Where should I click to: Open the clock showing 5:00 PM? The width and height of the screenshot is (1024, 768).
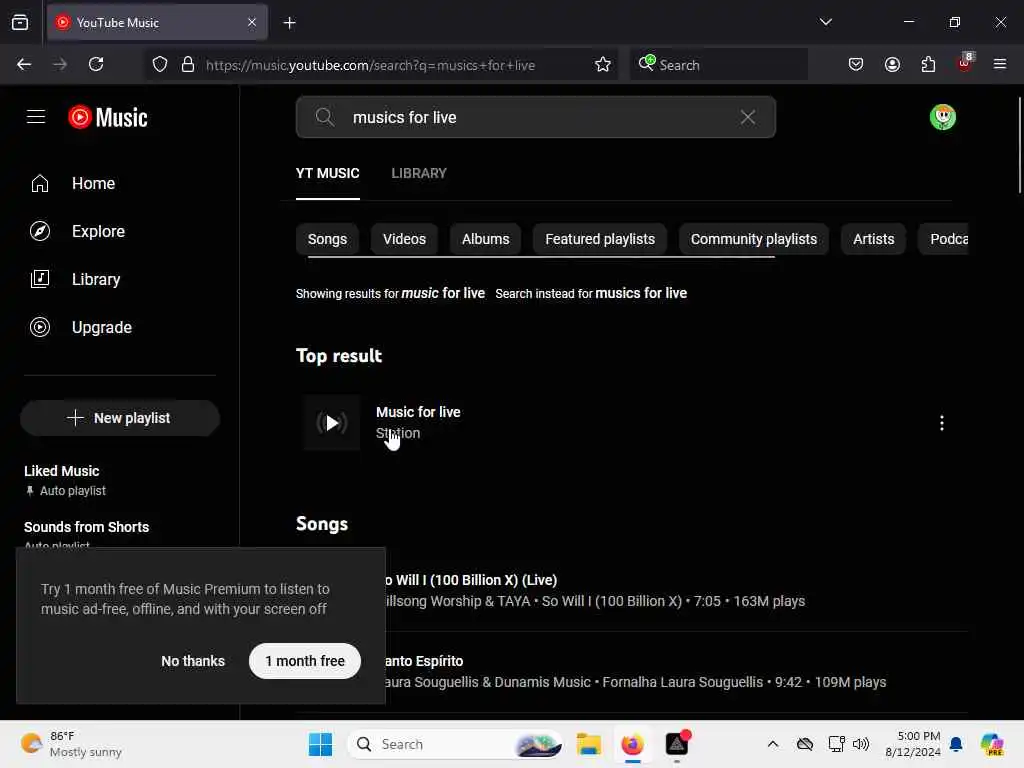coord(912,744)
